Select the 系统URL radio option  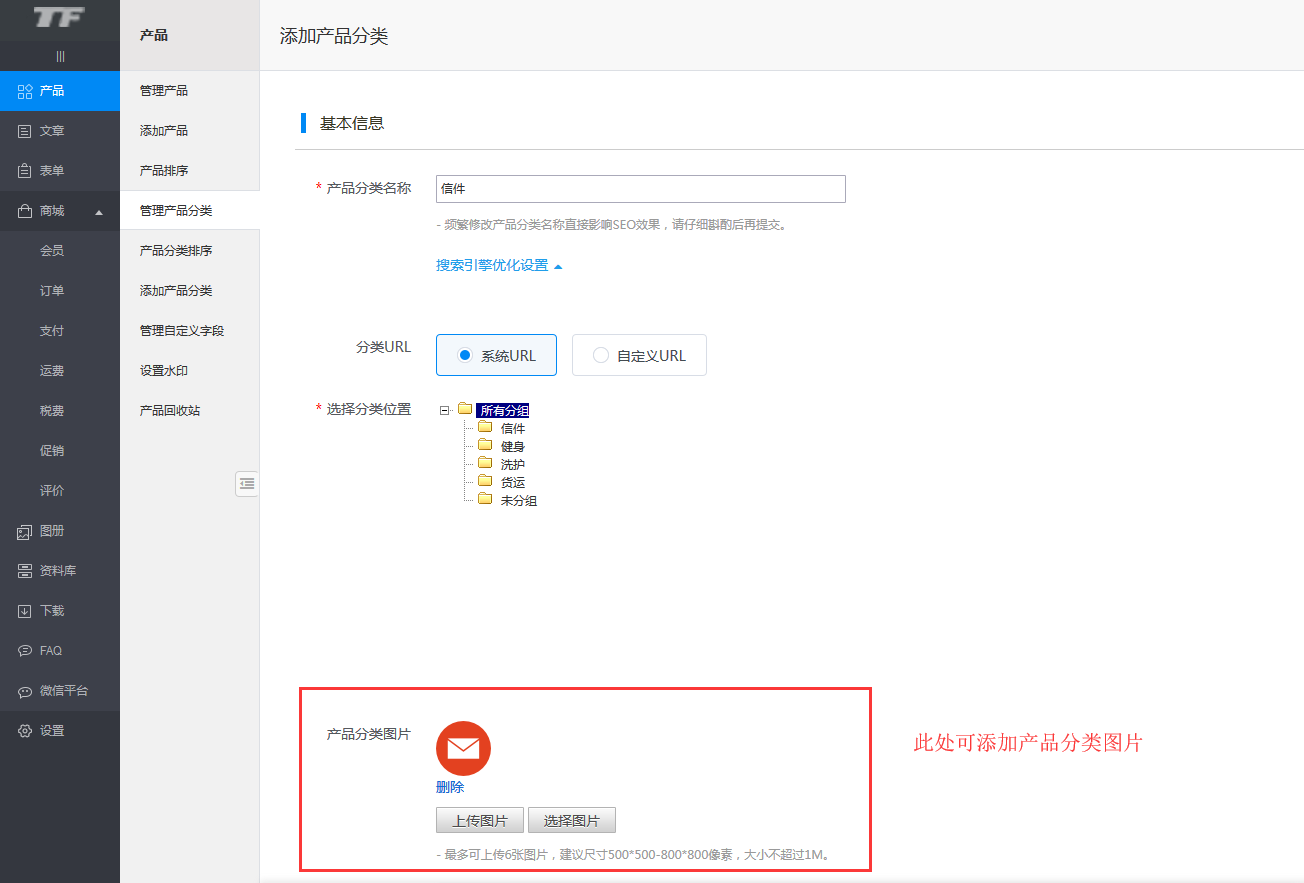tap(464, 355)
